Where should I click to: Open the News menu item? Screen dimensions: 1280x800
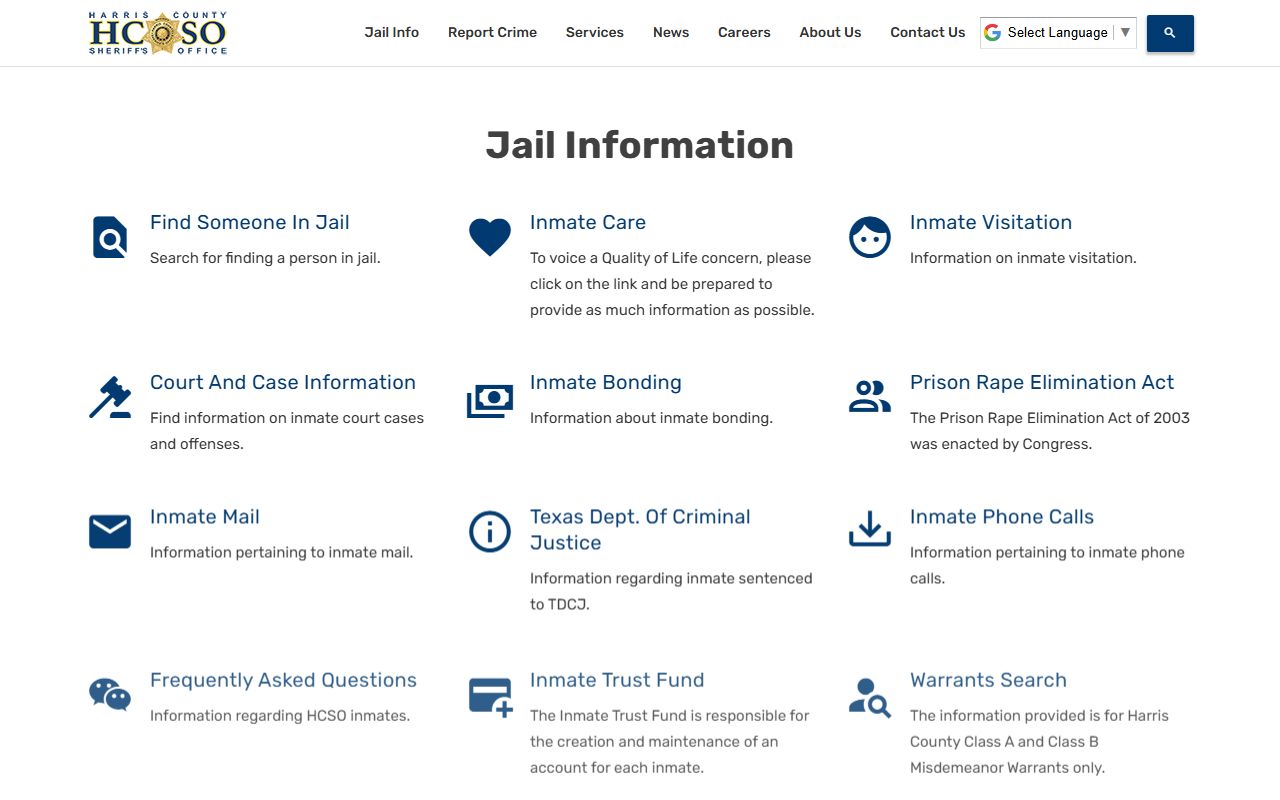[671, 32]
